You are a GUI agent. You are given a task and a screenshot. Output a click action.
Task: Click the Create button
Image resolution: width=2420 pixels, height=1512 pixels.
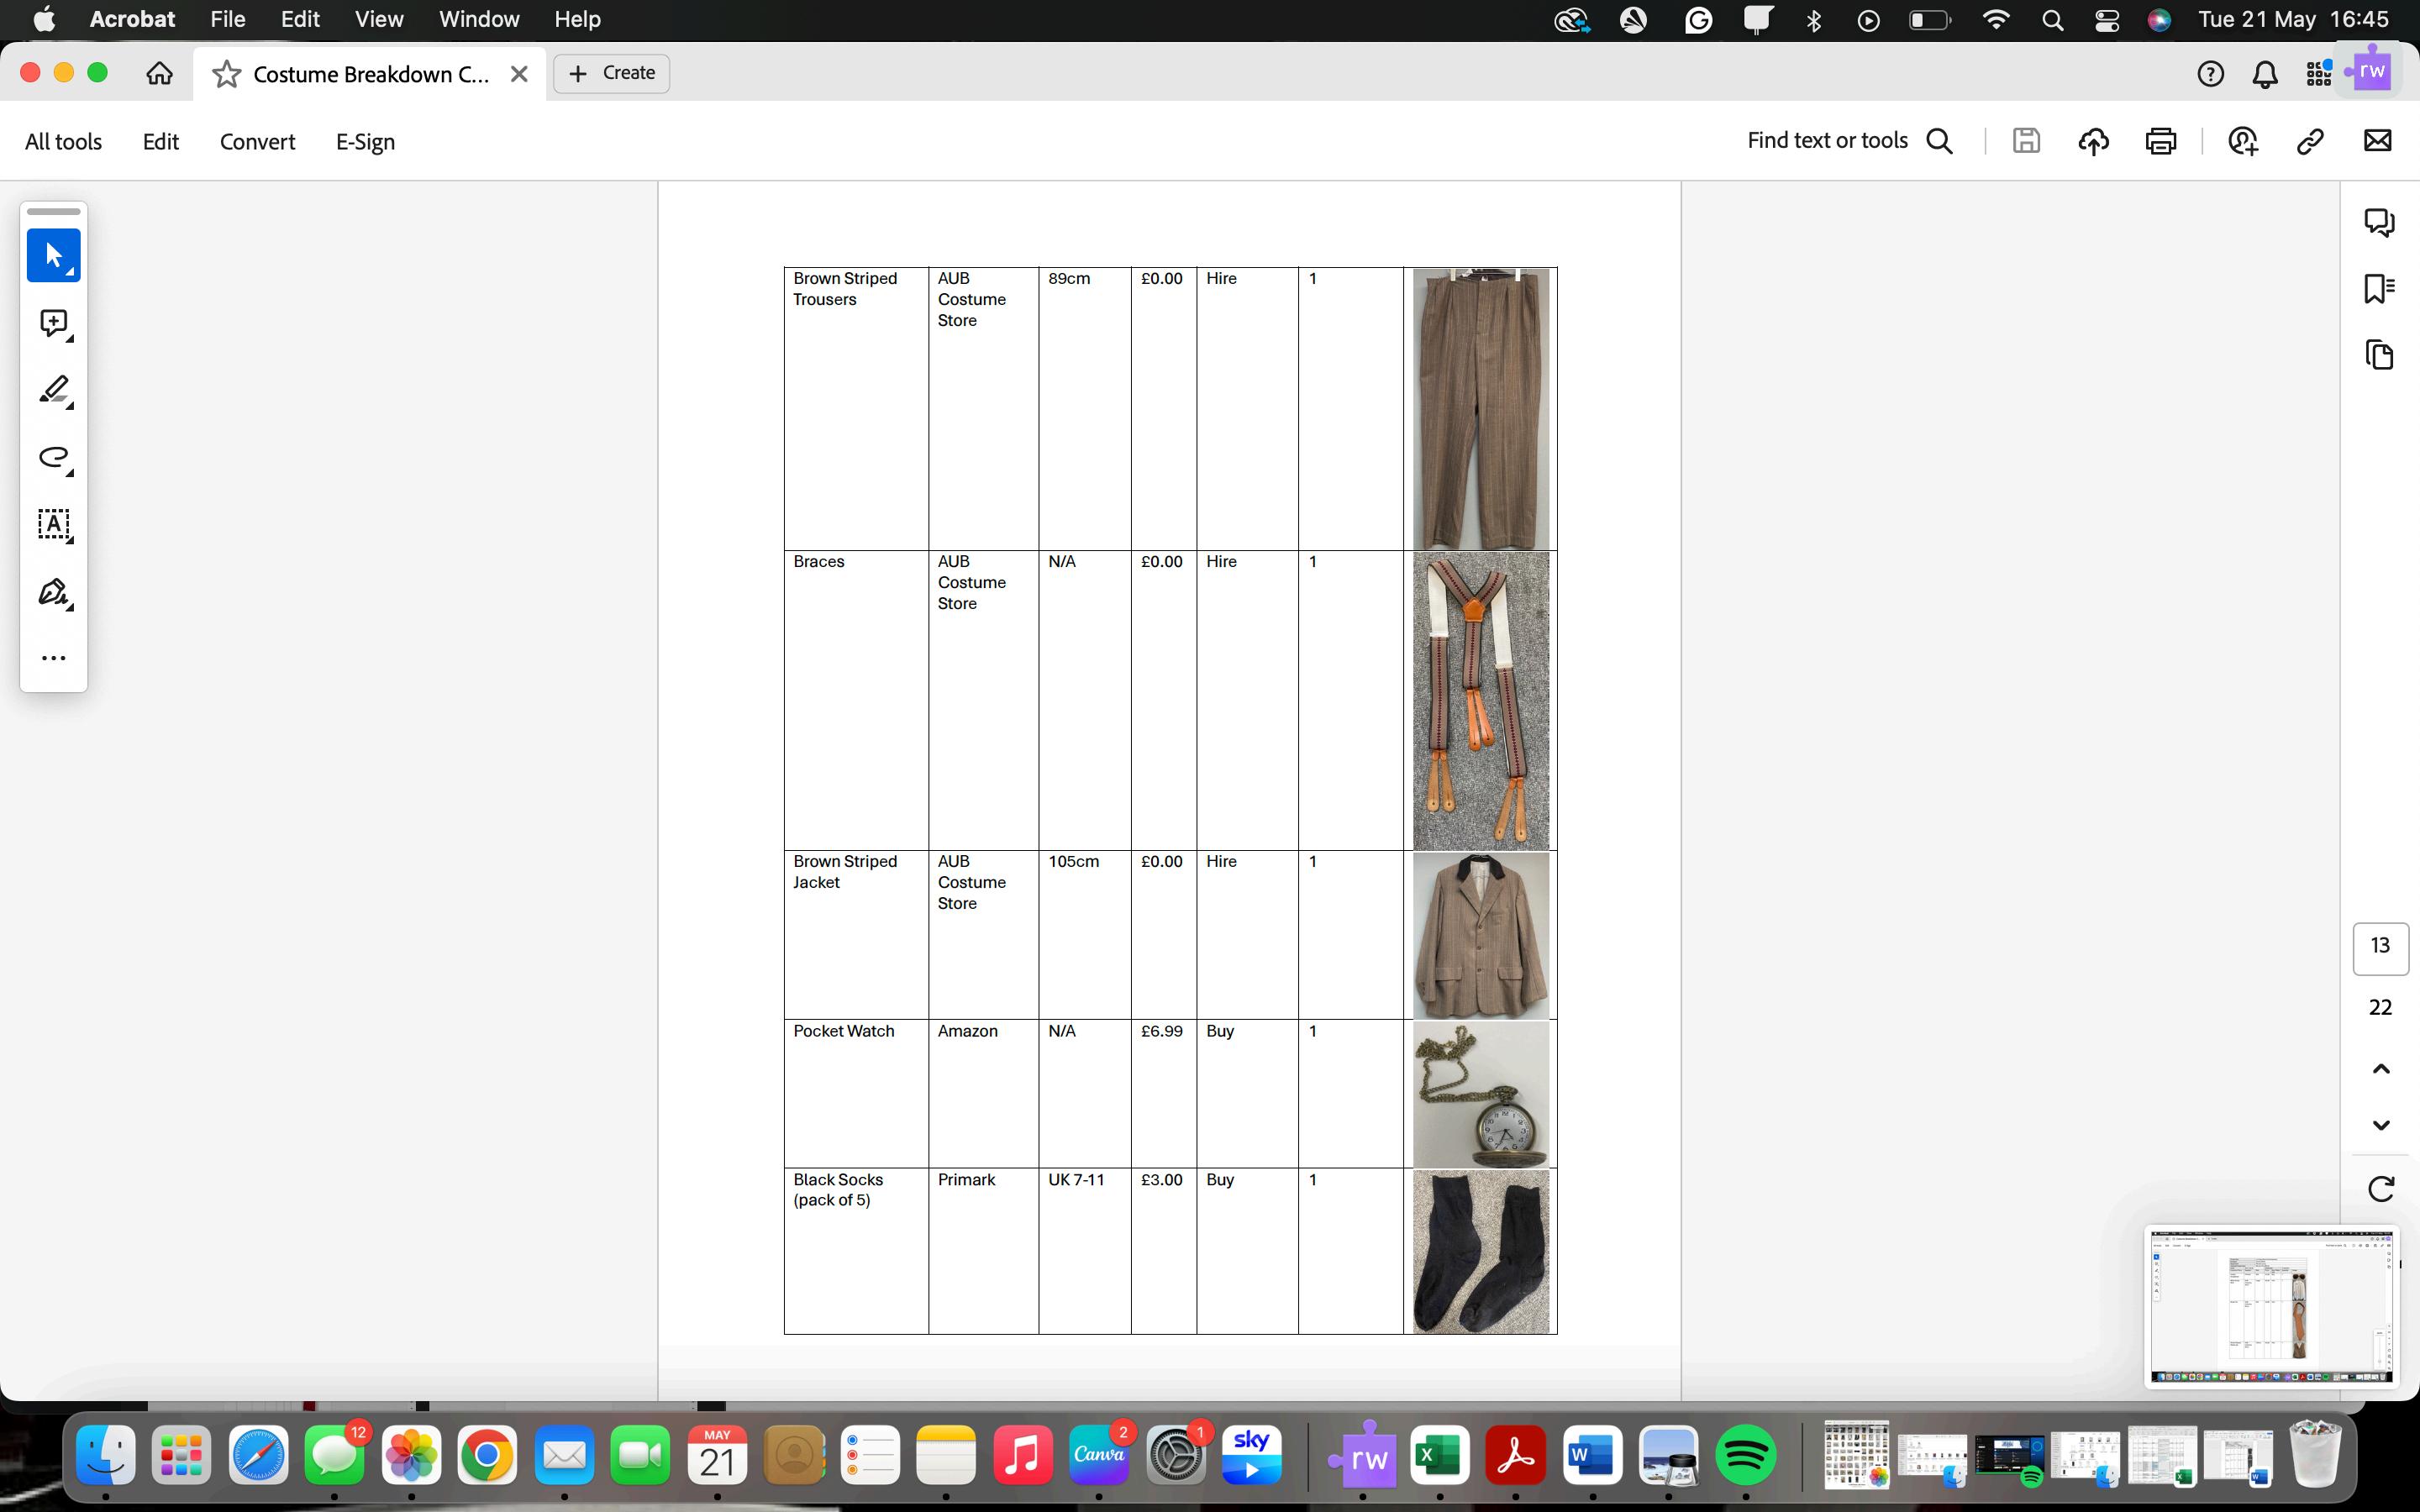coord(611,73)
